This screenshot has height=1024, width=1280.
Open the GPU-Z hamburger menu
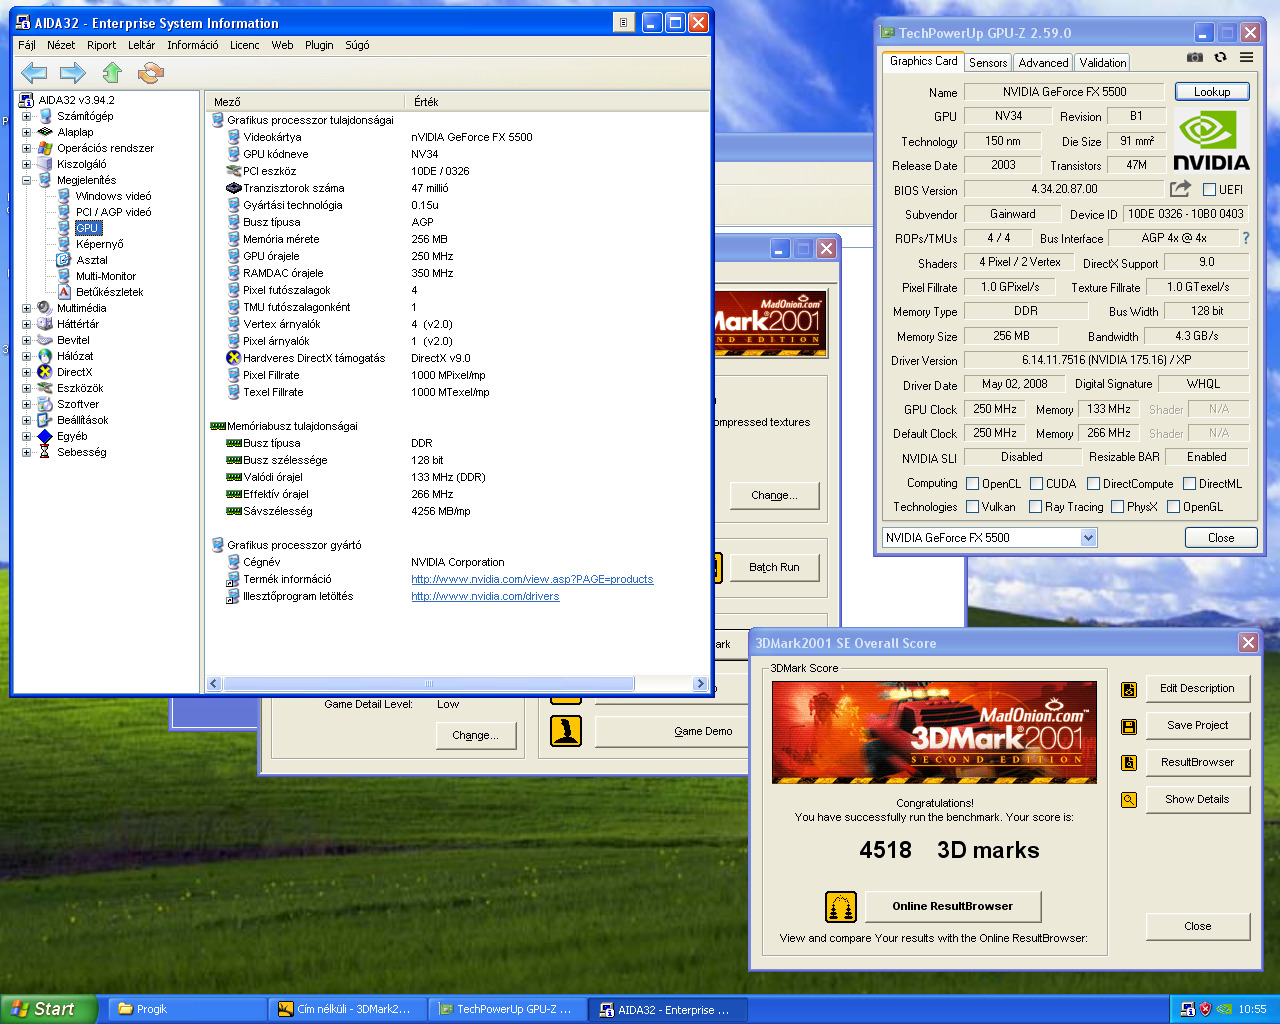[1246, 58]
